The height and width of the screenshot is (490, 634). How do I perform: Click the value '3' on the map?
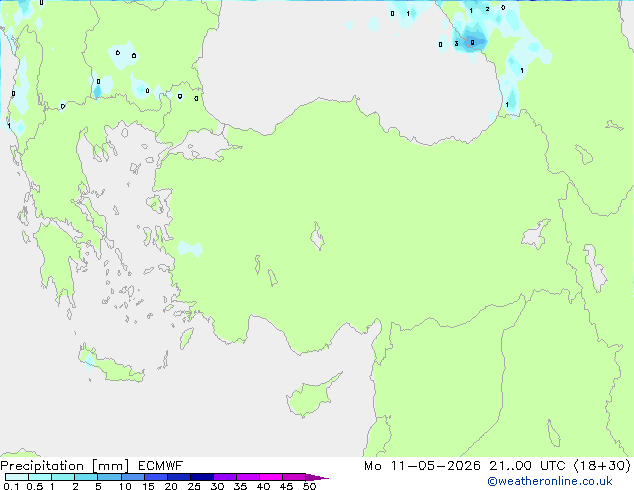(456, 44)
